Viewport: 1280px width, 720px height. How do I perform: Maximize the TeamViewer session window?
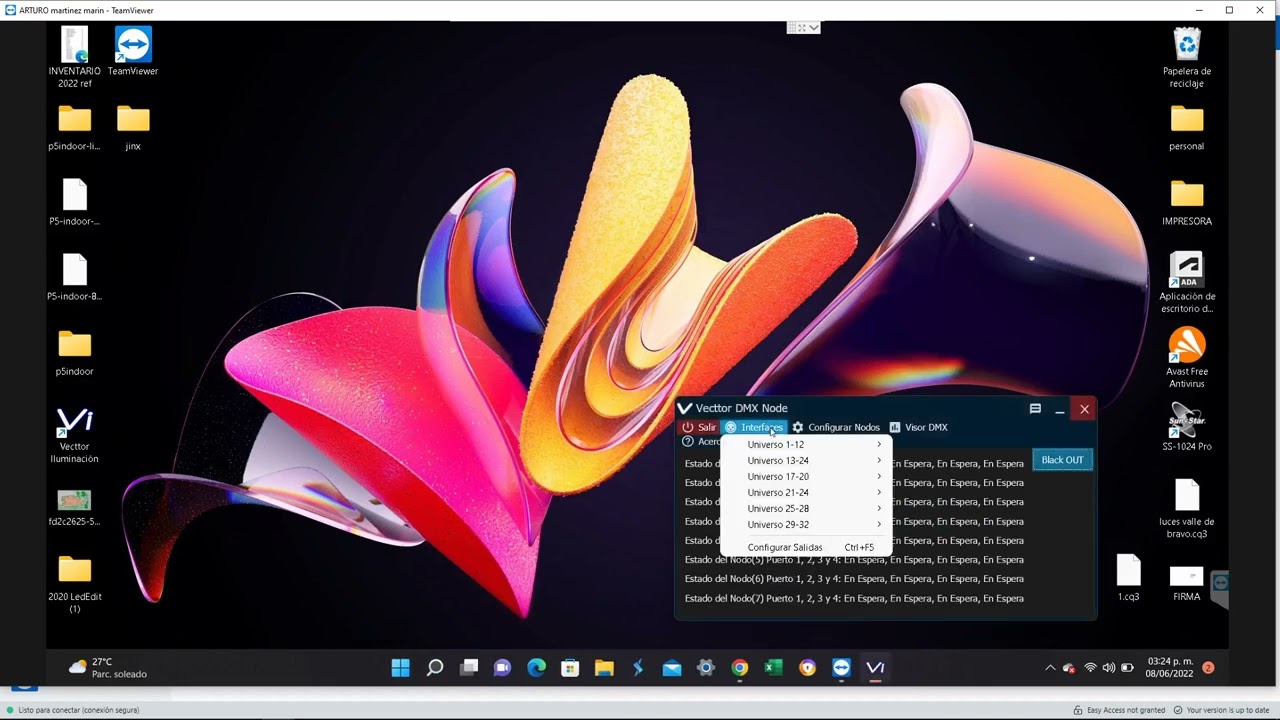[1229, 10]
